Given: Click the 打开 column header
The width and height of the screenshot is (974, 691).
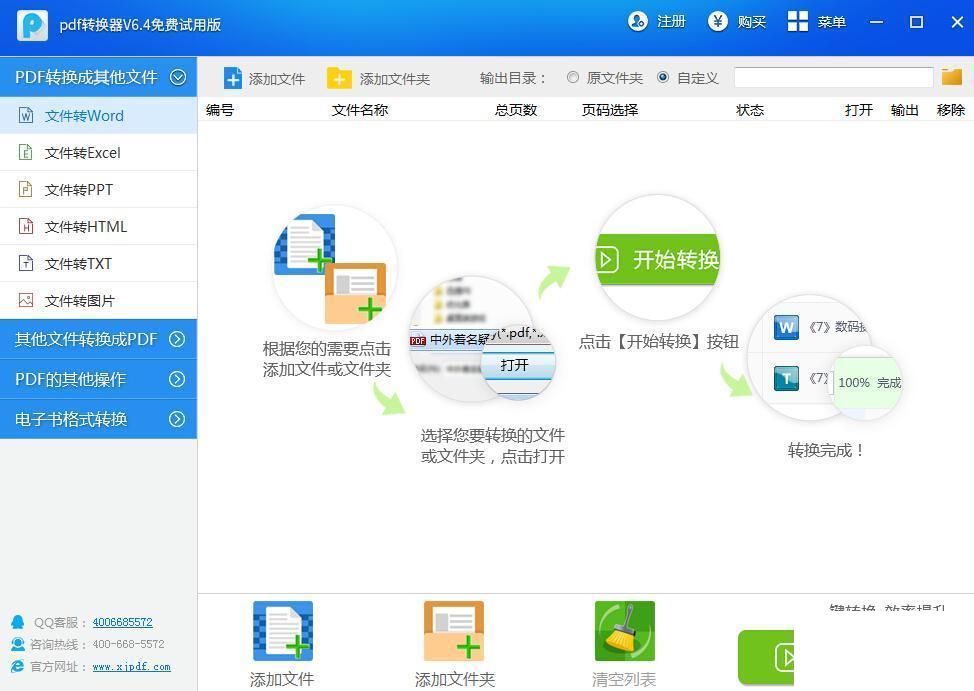Looking at the screenshot, I should [x=858, y=110].
